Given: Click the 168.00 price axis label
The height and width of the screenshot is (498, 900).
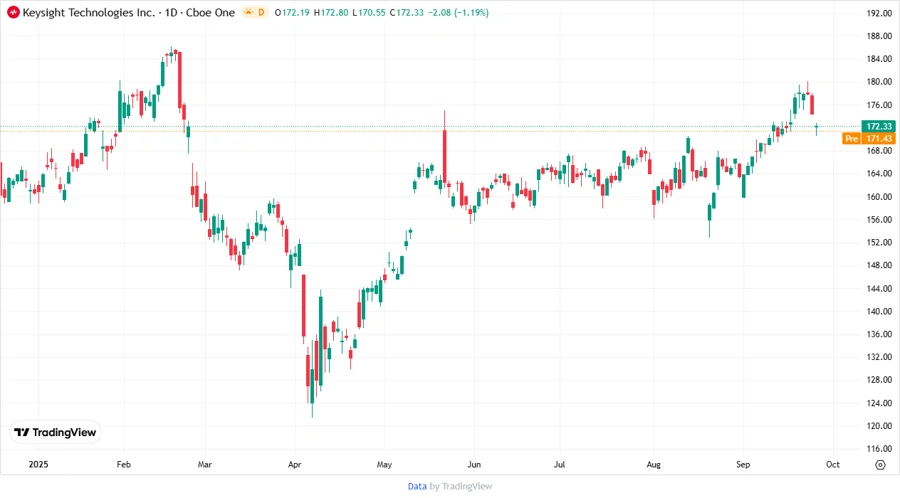Looking at the screenshot, I should (879, 151).
